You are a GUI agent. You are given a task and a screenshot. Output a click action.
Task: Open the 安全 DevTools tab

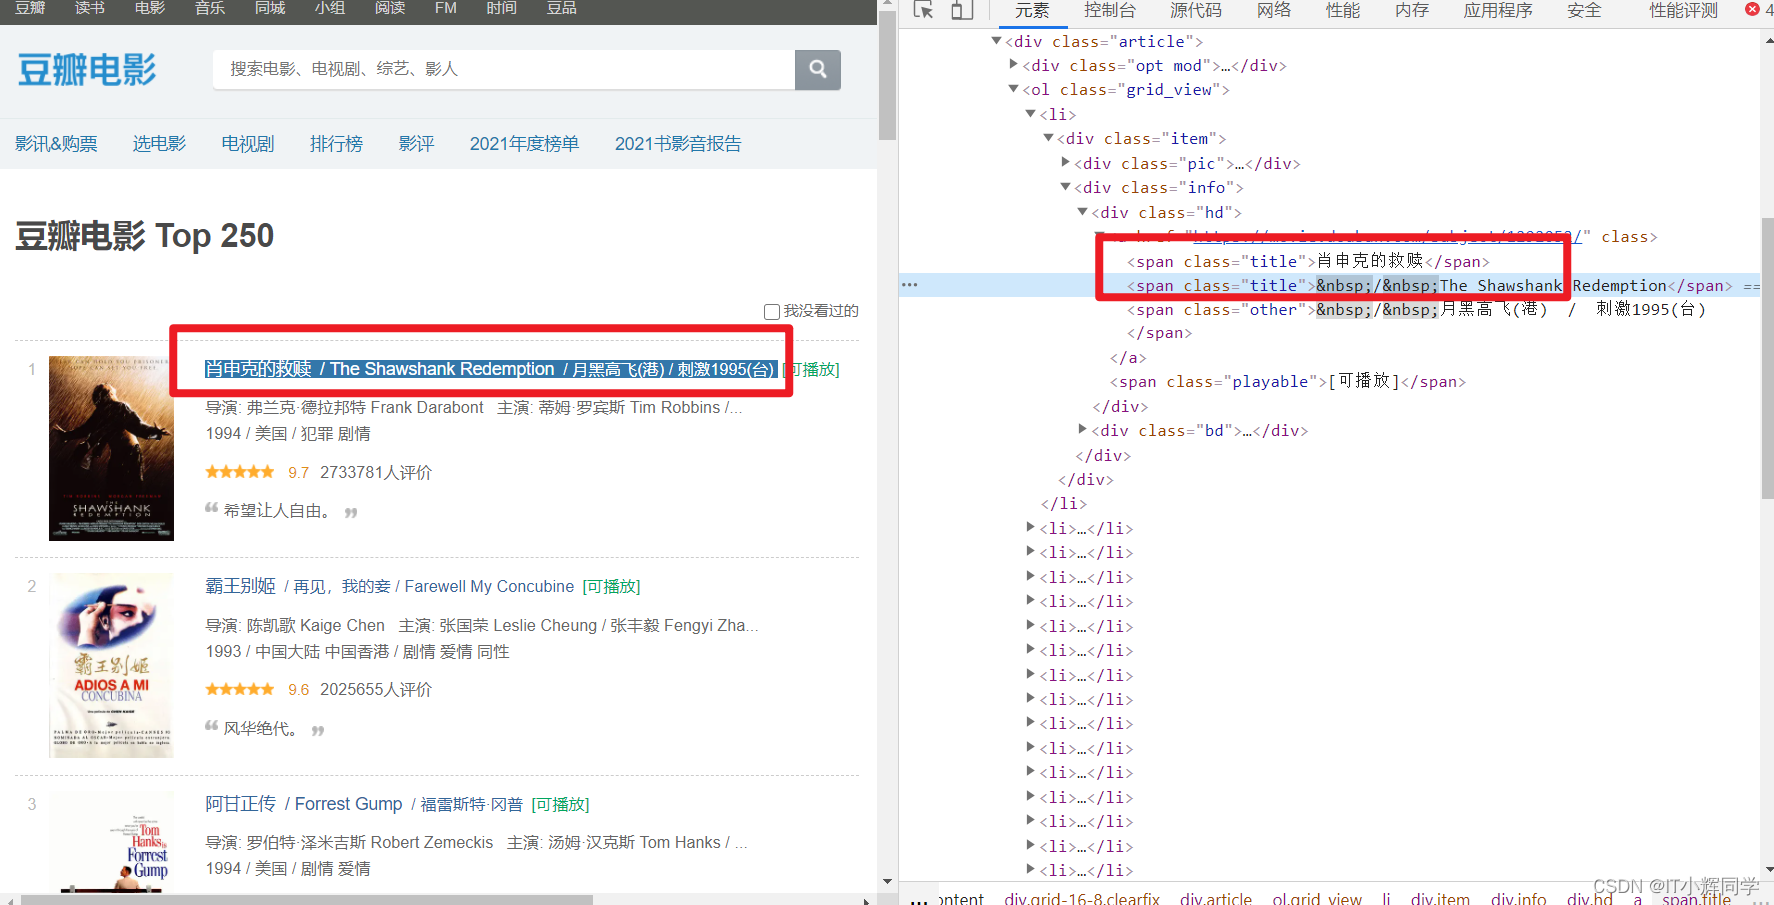pos(1584,10)
